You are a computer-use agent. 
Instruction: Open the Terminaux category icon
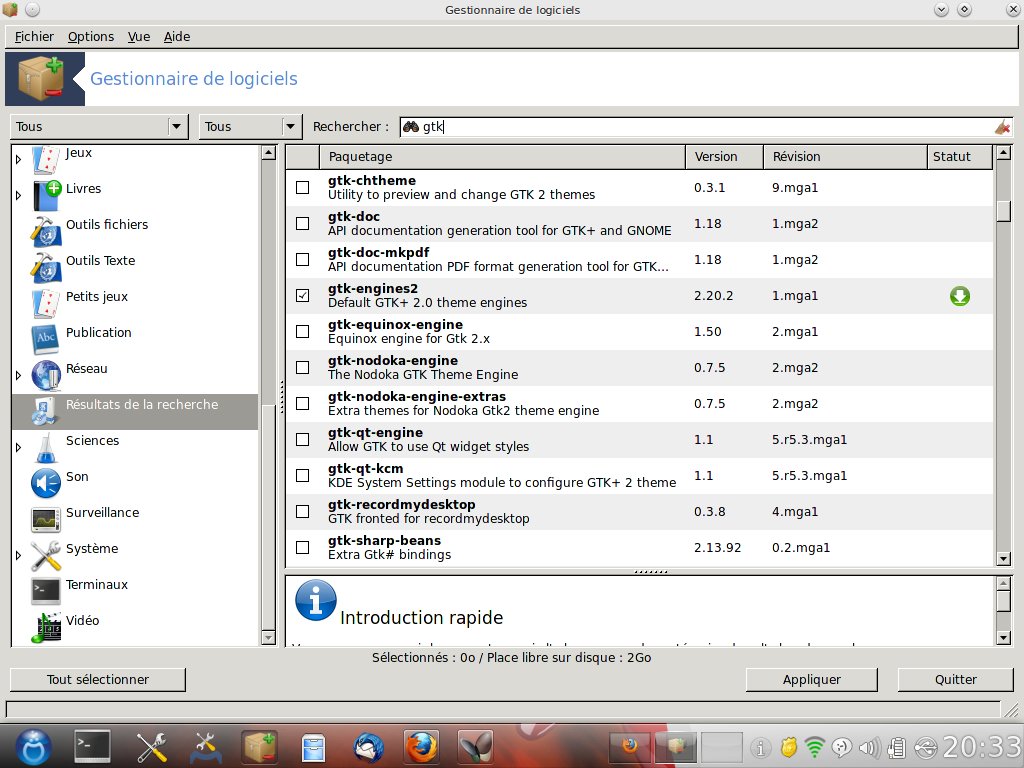[46, 591]
